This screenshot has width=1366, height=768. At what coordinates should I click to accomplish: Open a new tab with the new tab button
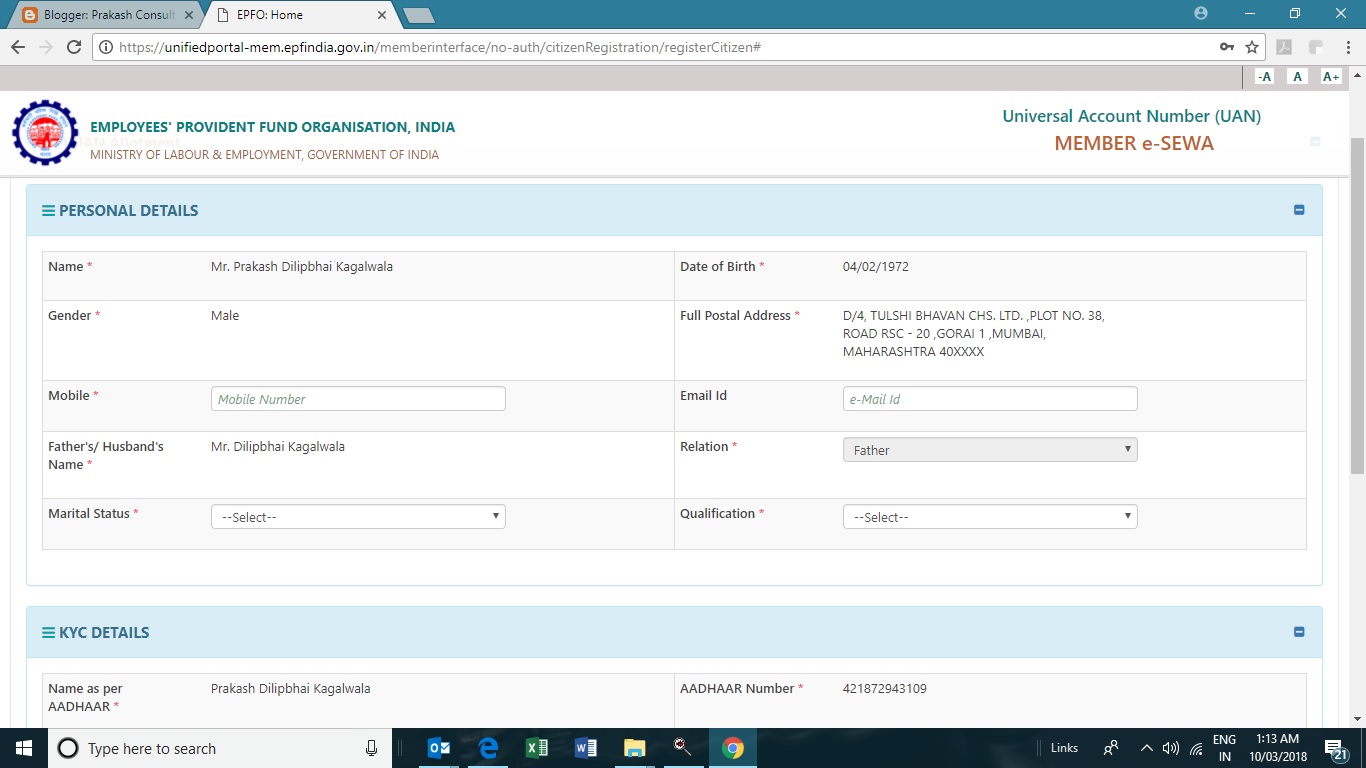tap(418, 15)
